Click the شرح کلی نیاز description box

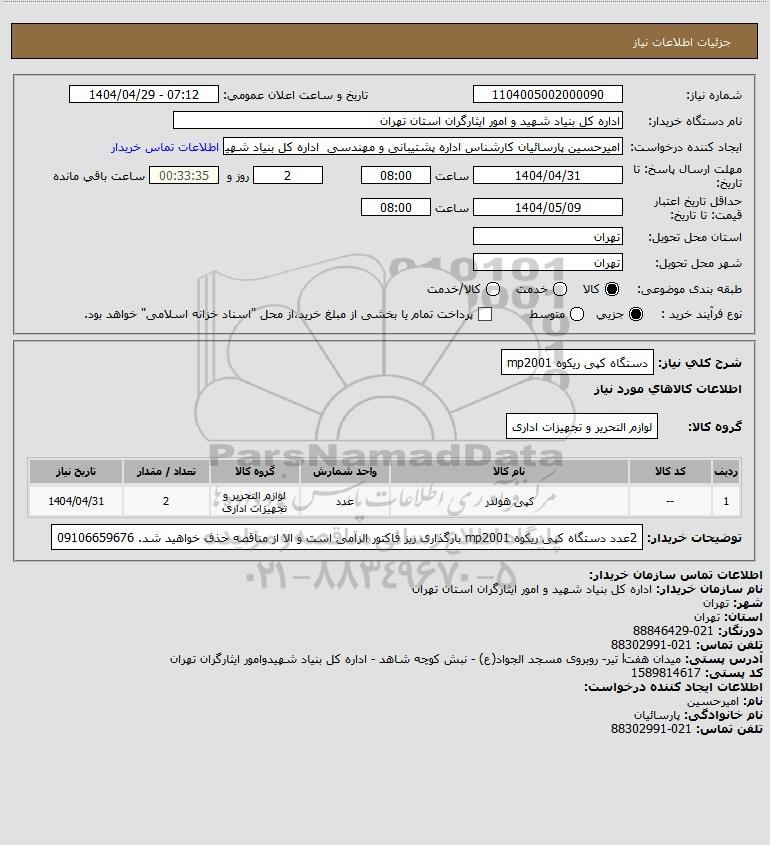(577, 363)
